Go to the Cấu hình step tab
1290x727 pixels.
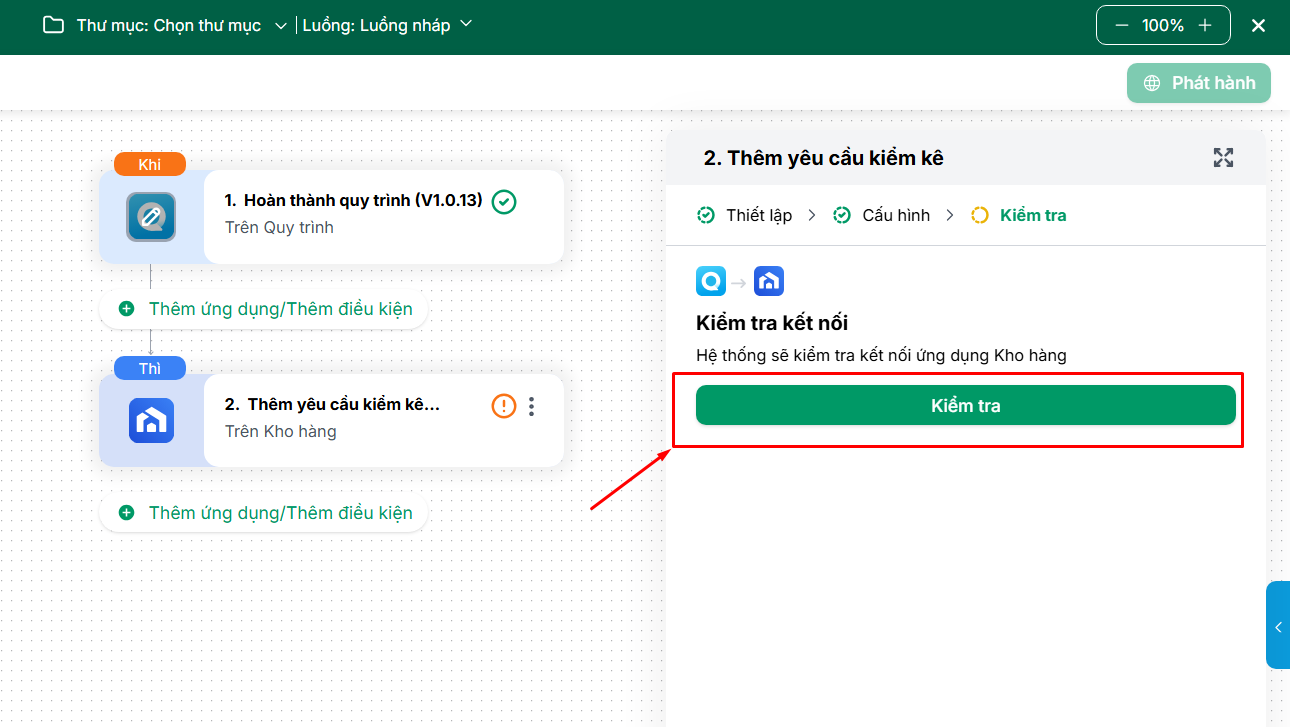coord(882,215)
